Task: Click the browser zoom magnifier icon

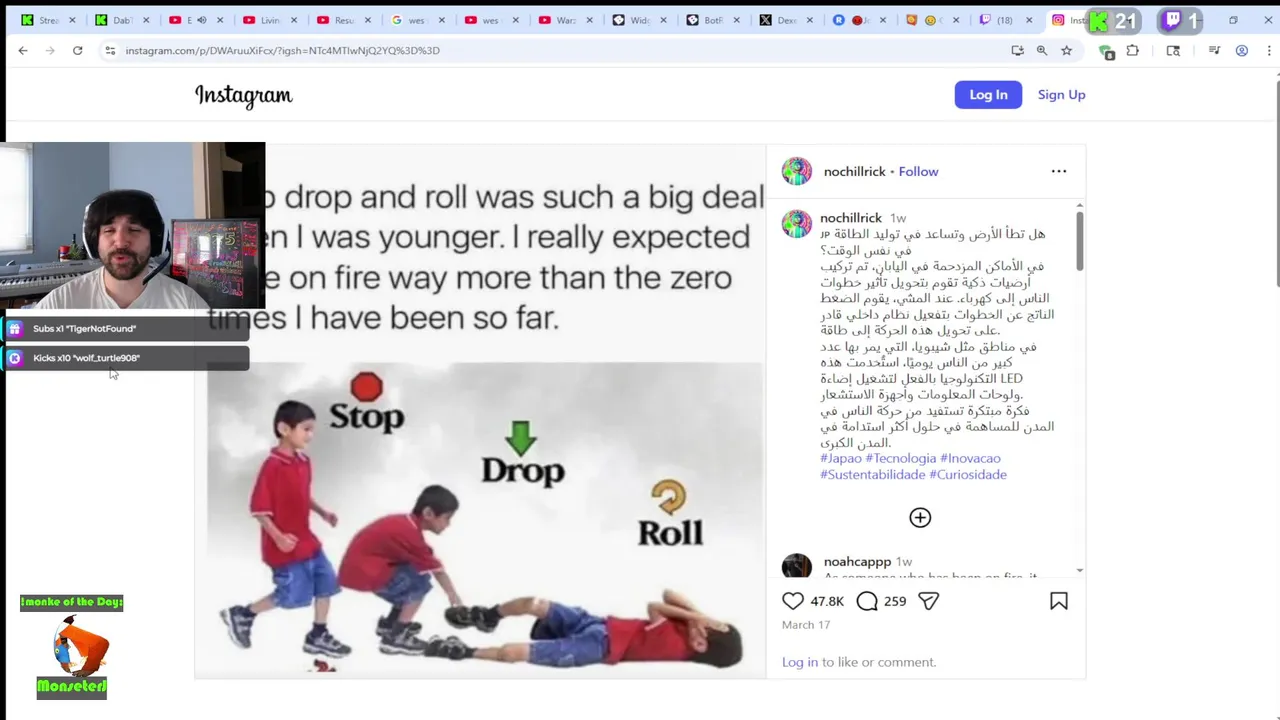Action: (x=1042, y=50)
